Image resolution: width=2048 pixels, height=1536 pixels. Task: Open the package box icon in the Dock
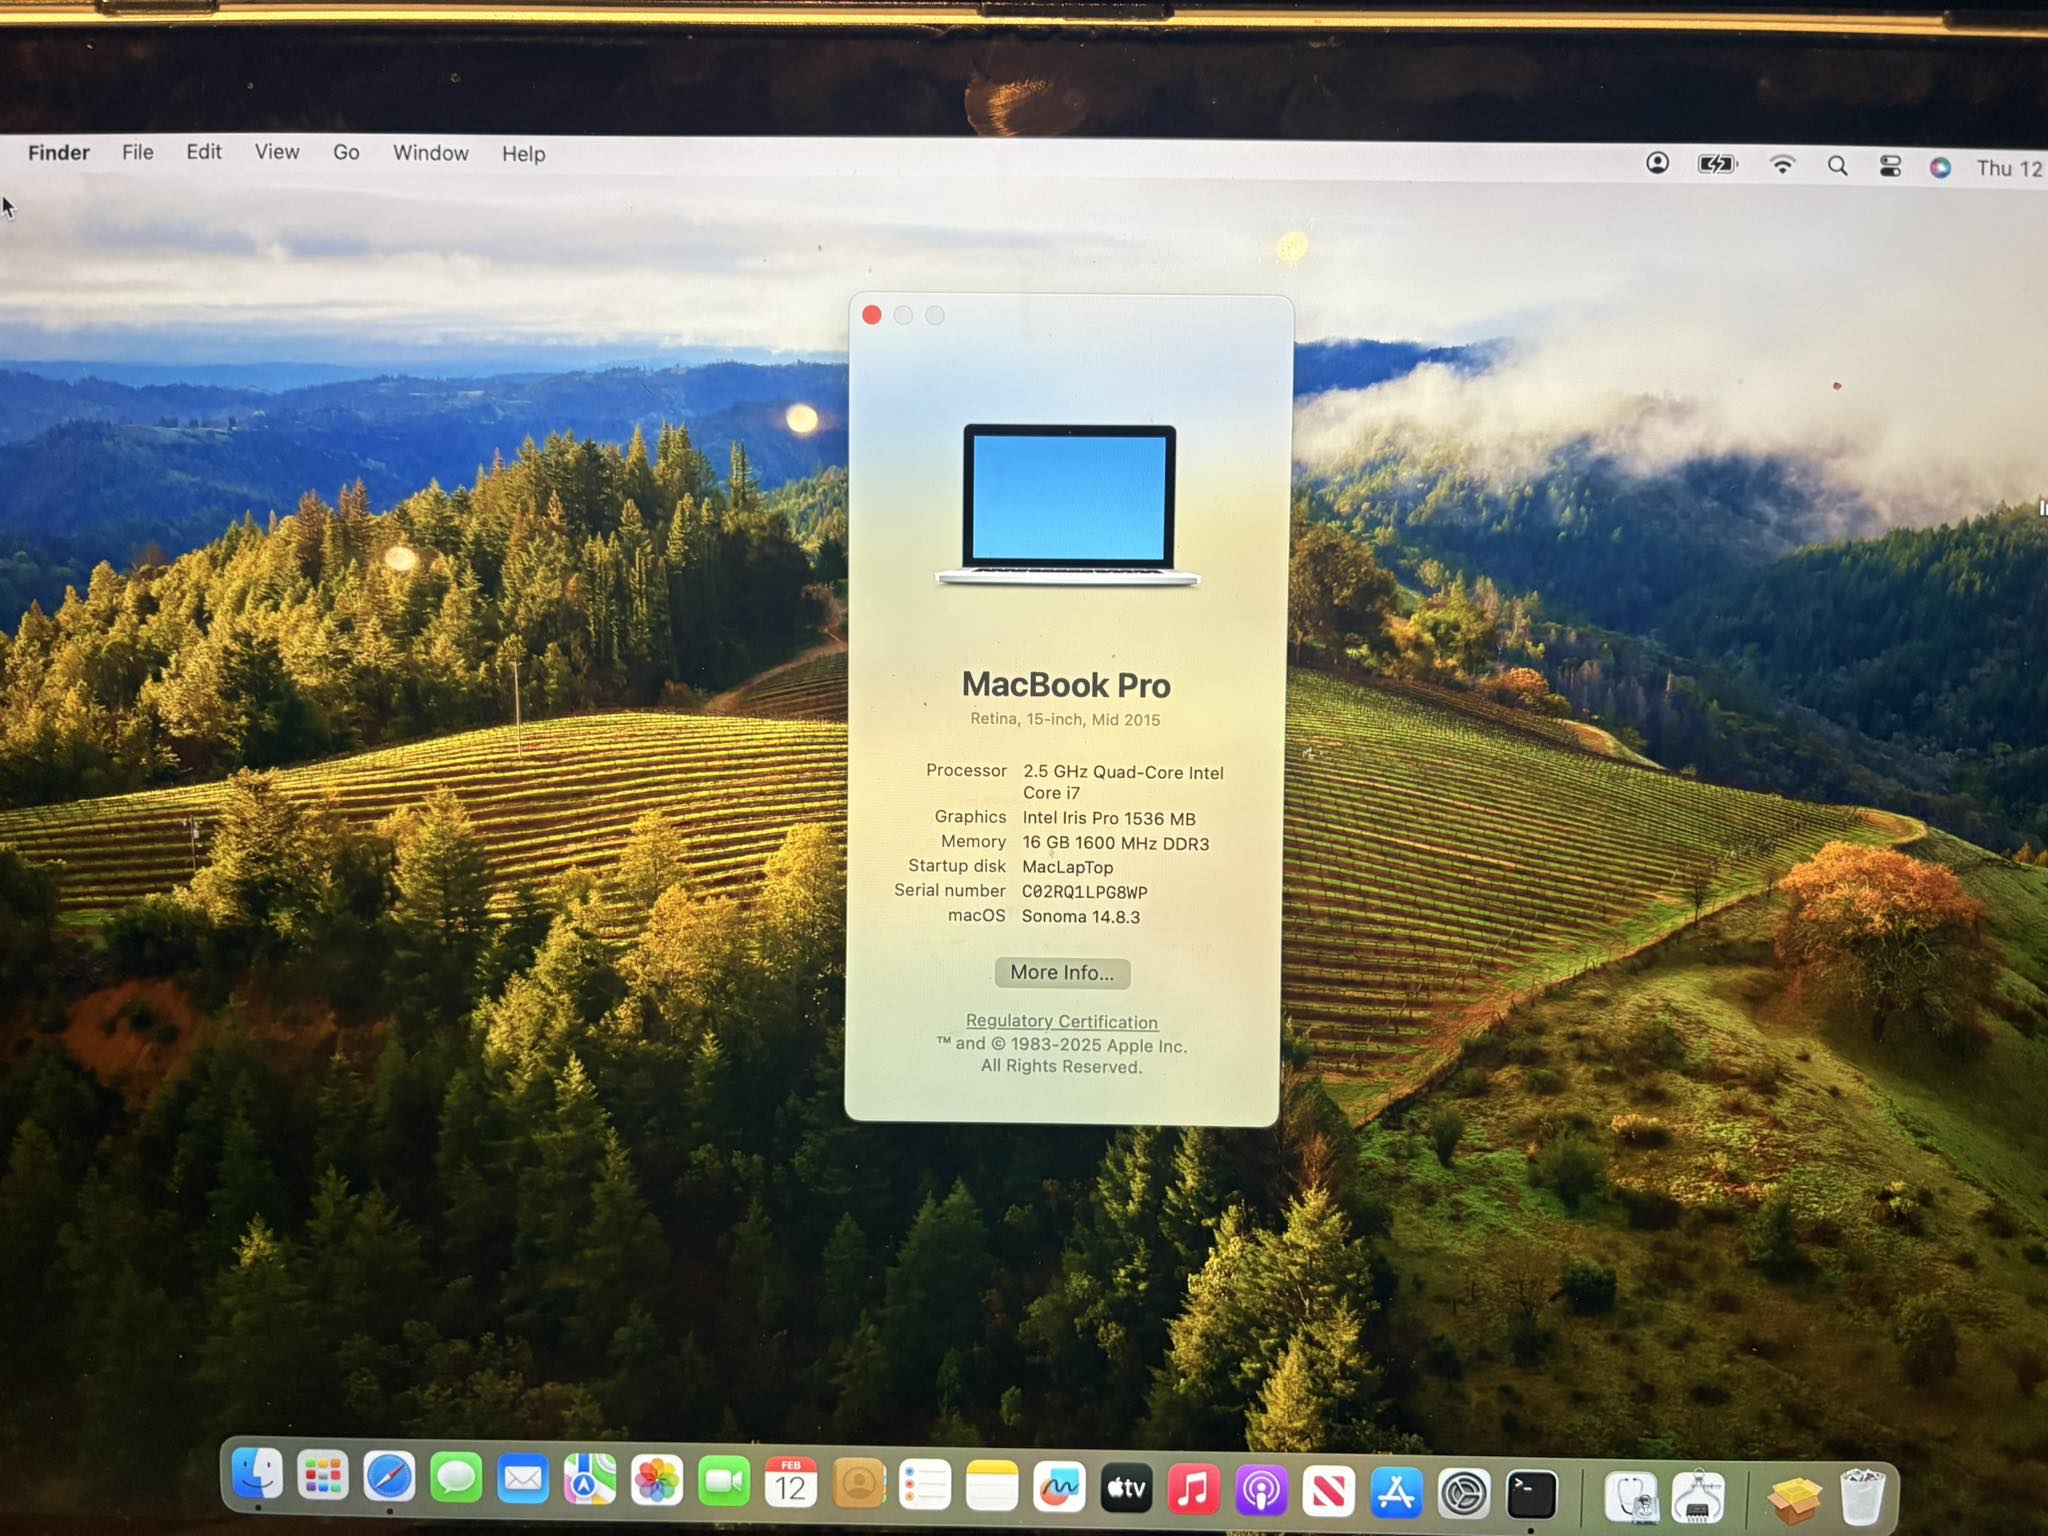[x=1795, y=1499]
